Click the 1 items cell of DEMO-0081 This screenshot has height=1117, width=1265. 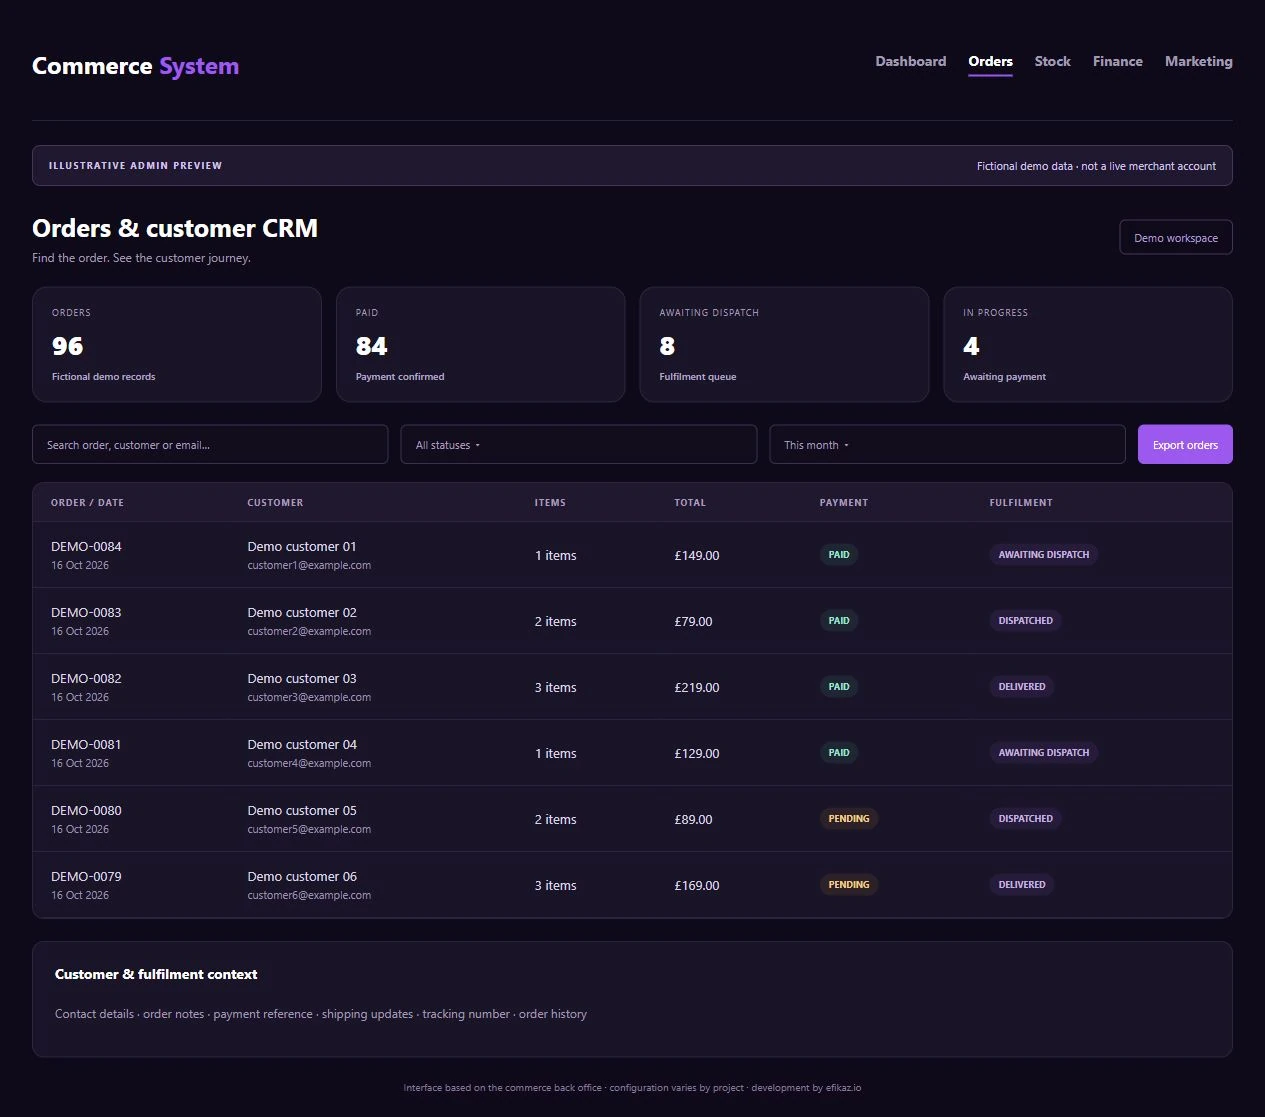[555, 754]
